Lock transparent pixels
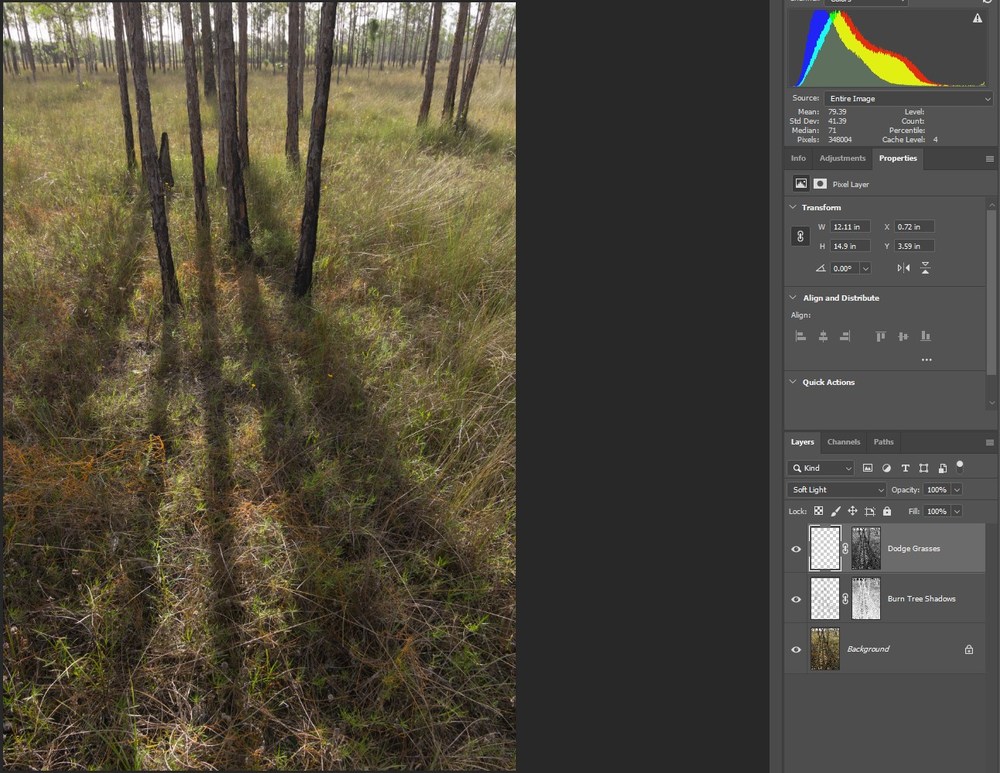 [x=818, y=511]
